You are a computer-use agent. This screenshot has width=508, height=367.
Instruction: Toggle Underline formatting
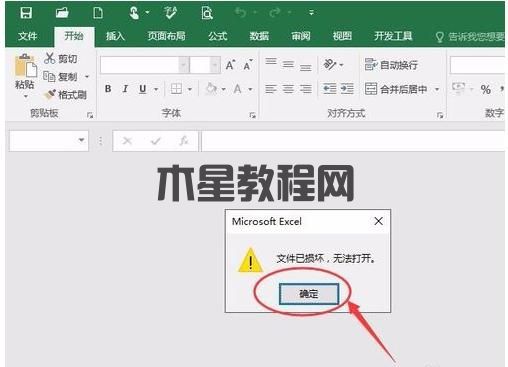[143, 89]
